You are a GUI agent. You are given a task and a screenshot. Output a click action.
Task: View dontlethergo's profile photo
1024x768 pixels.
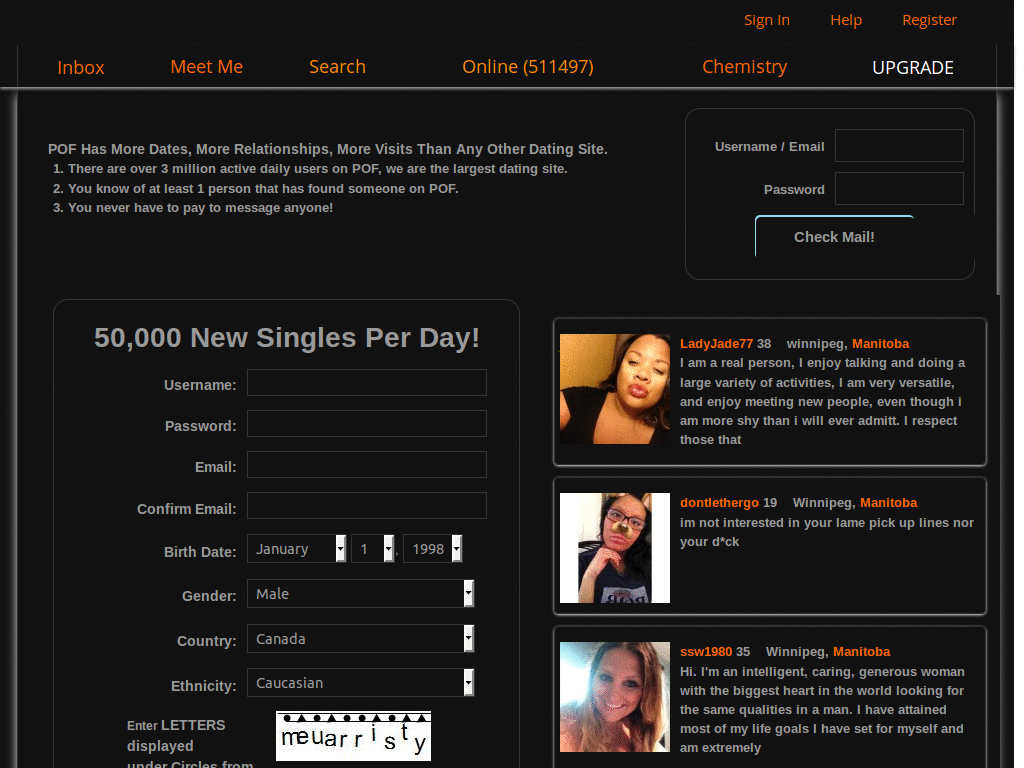614,547
